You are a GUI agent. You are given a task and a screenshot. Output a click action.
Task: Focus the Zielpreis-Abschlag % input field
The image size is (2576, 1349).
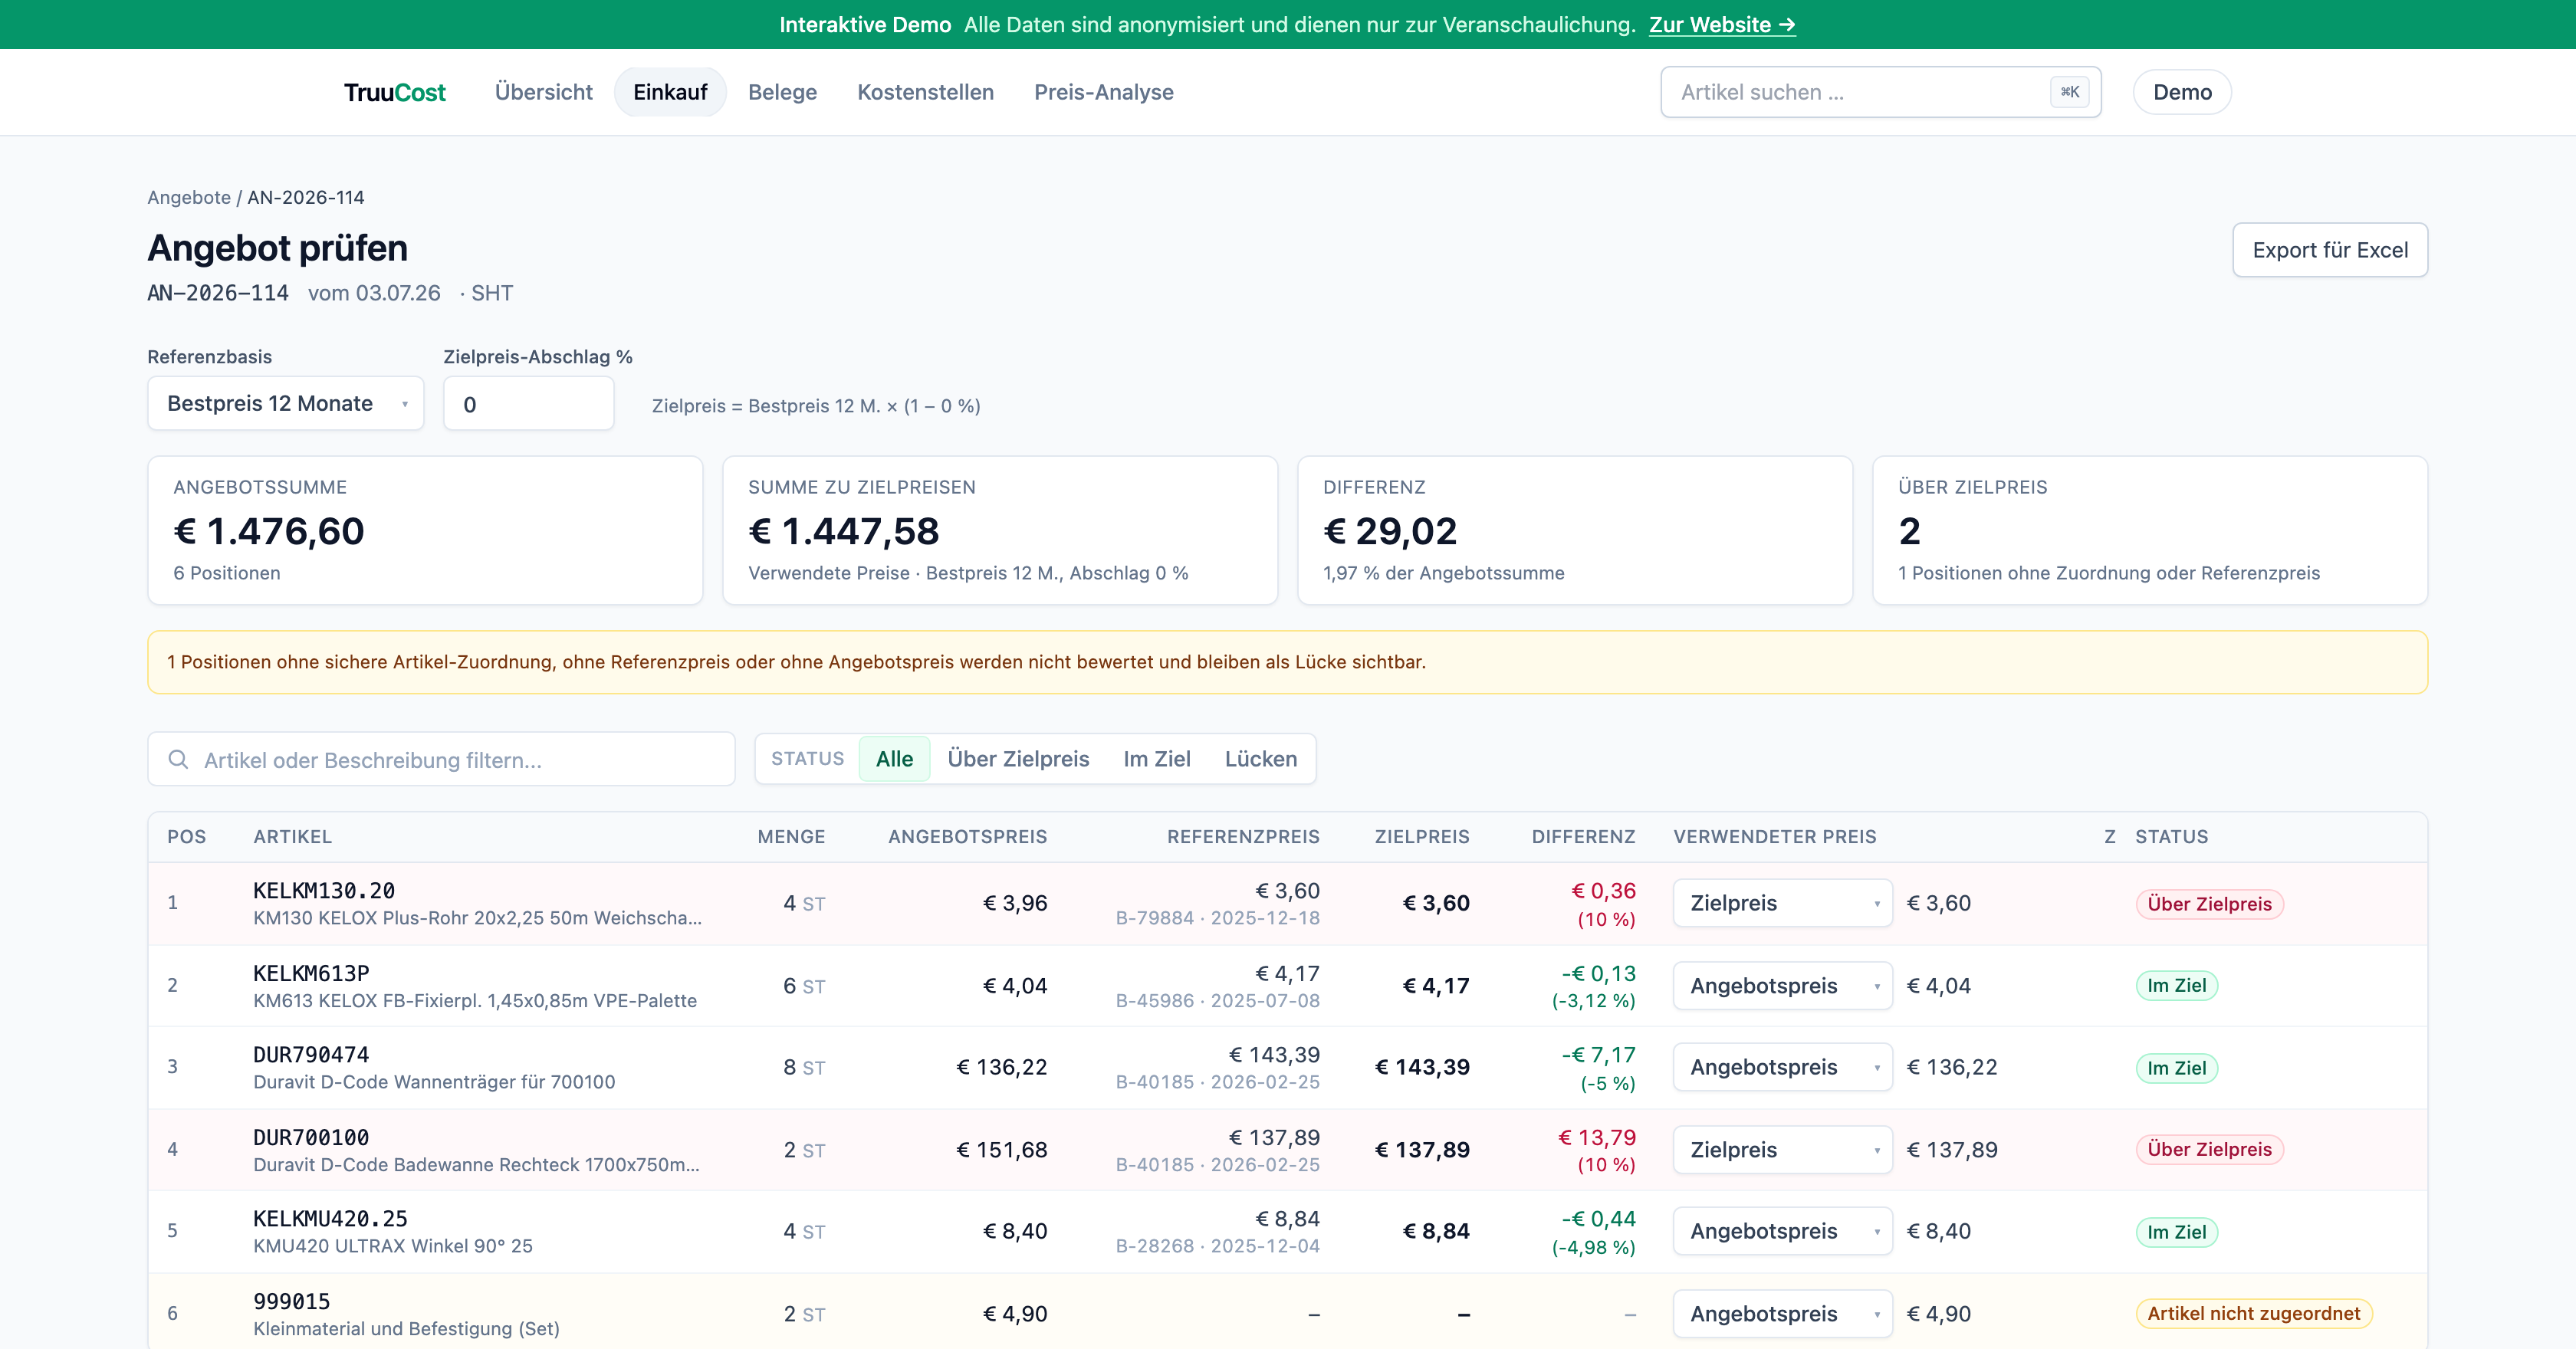[x=528, y=404]
